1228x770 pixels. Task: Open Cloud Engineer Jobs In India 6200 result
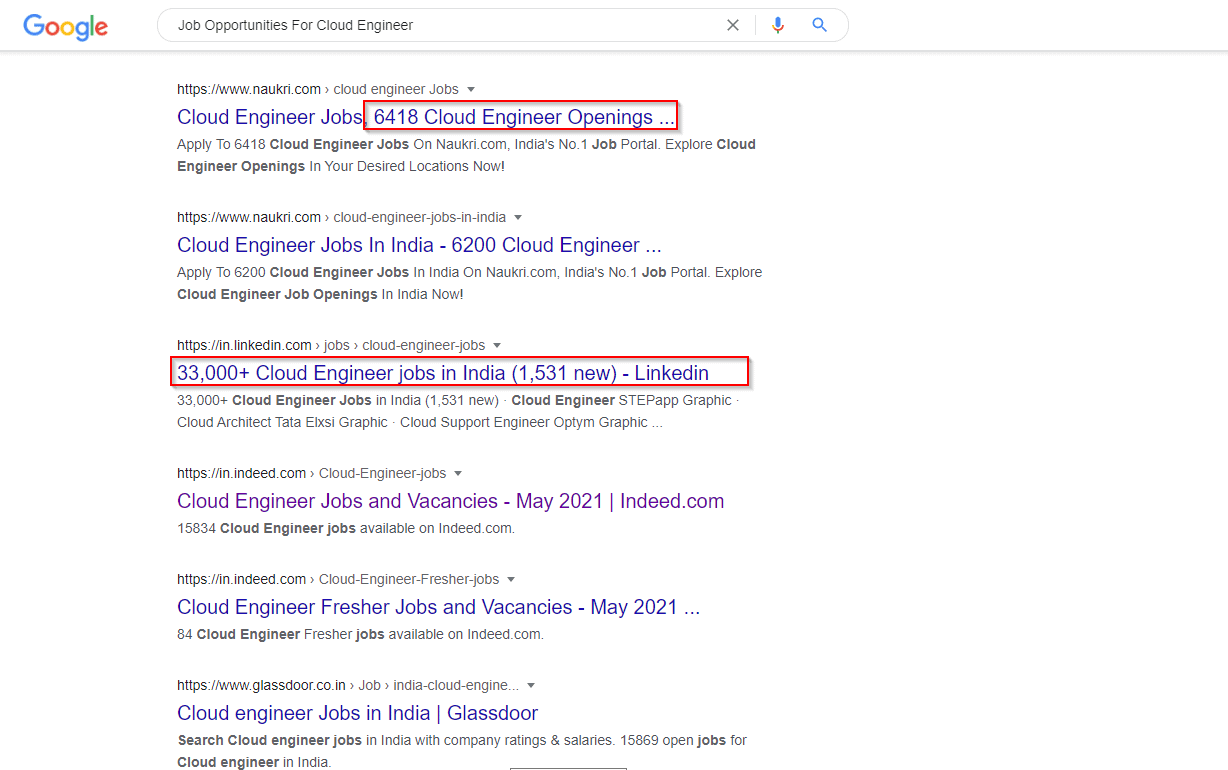(x=418, y=245)
